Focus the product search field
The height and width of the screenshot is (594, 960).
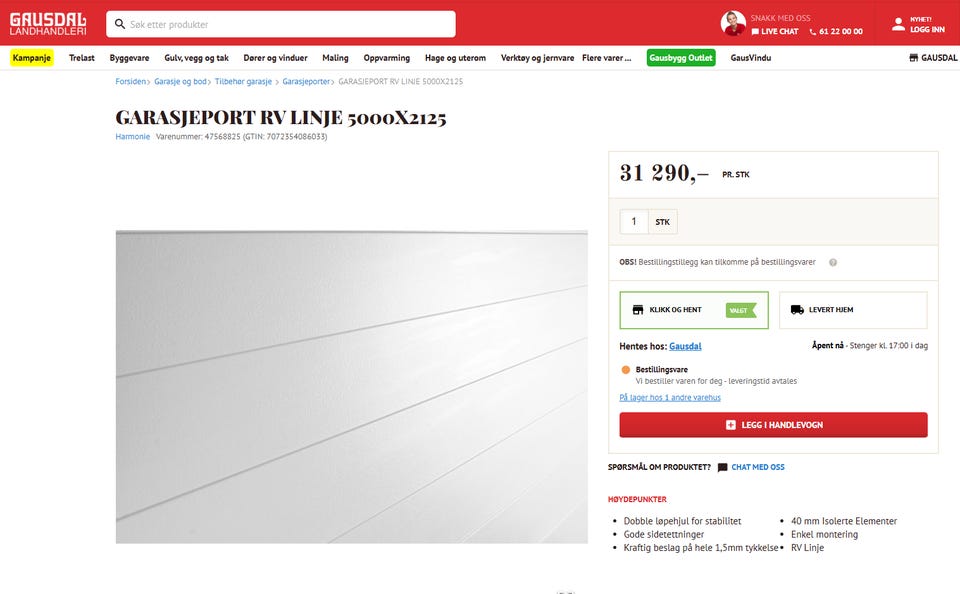[x=280, y=24]
